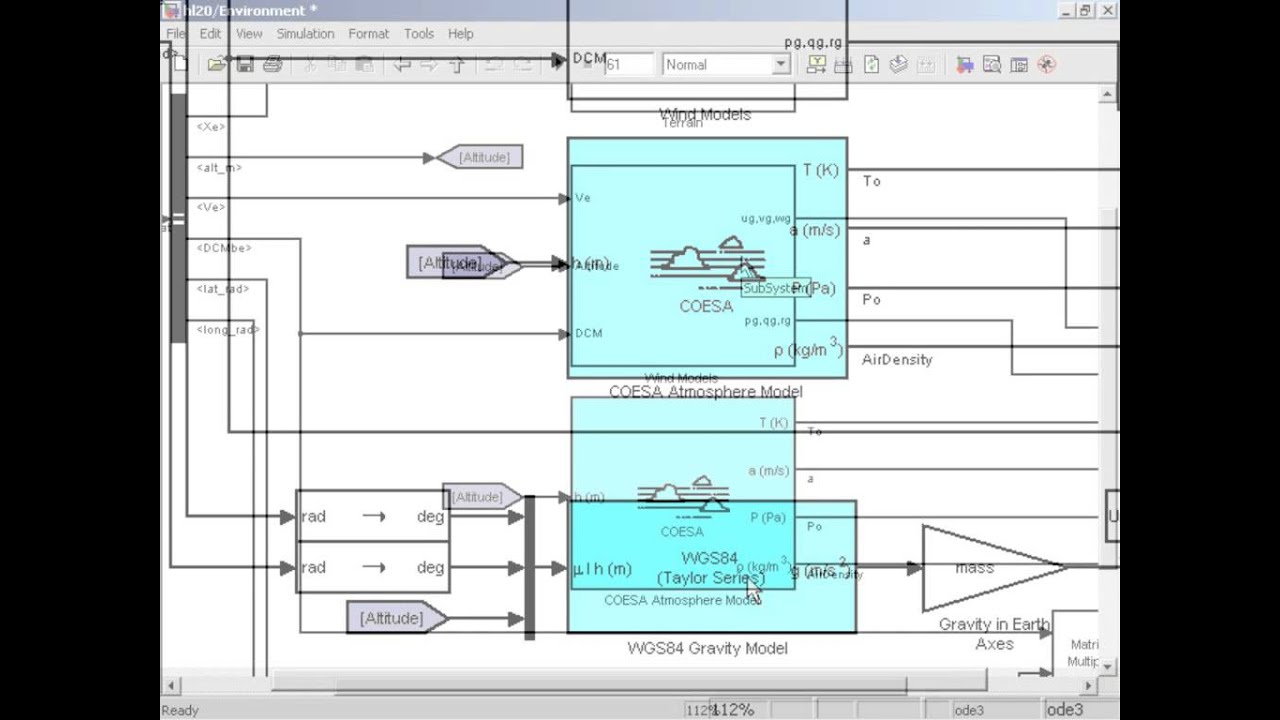Click the '<alt_m>' signal label
Screen dimensions: 1280x720
point(219,168)
